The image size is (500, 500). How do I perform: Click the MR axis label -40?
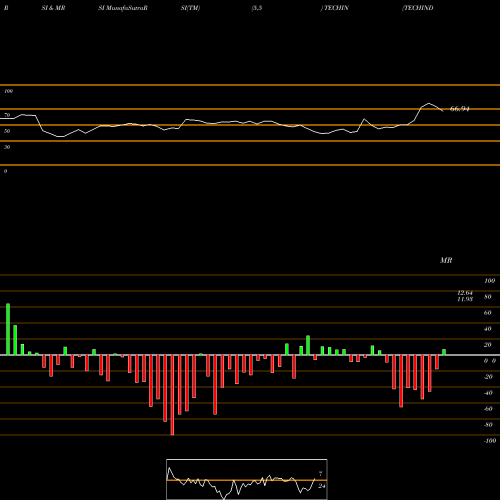click(488, 393)
